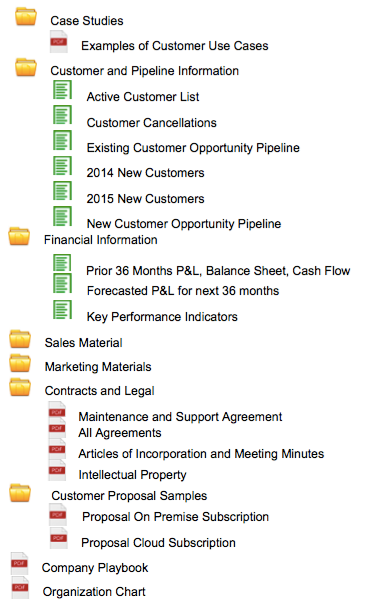Click the PDF icon next to Company Playbook
Screen dimensions: 387x612
20,564
